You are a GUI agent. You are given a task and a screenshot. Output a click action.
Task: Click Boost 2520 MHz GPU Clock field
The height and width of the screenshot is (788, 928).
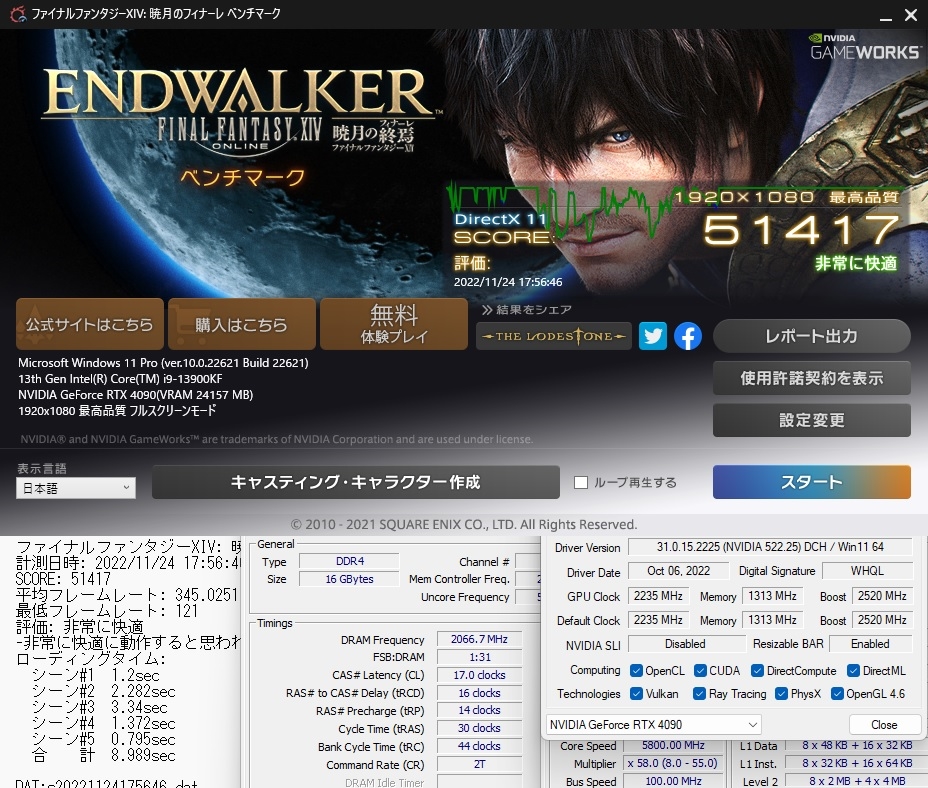point(882,596)
